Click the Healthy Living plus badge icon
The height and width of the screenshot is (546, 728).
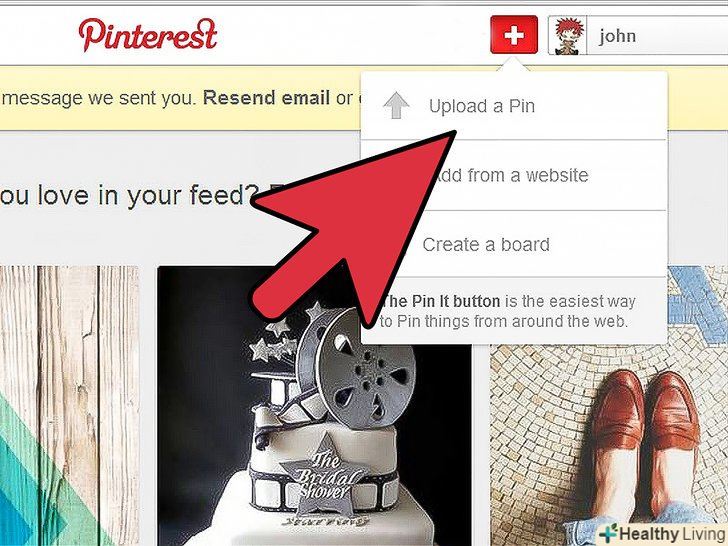pos(608,533)
